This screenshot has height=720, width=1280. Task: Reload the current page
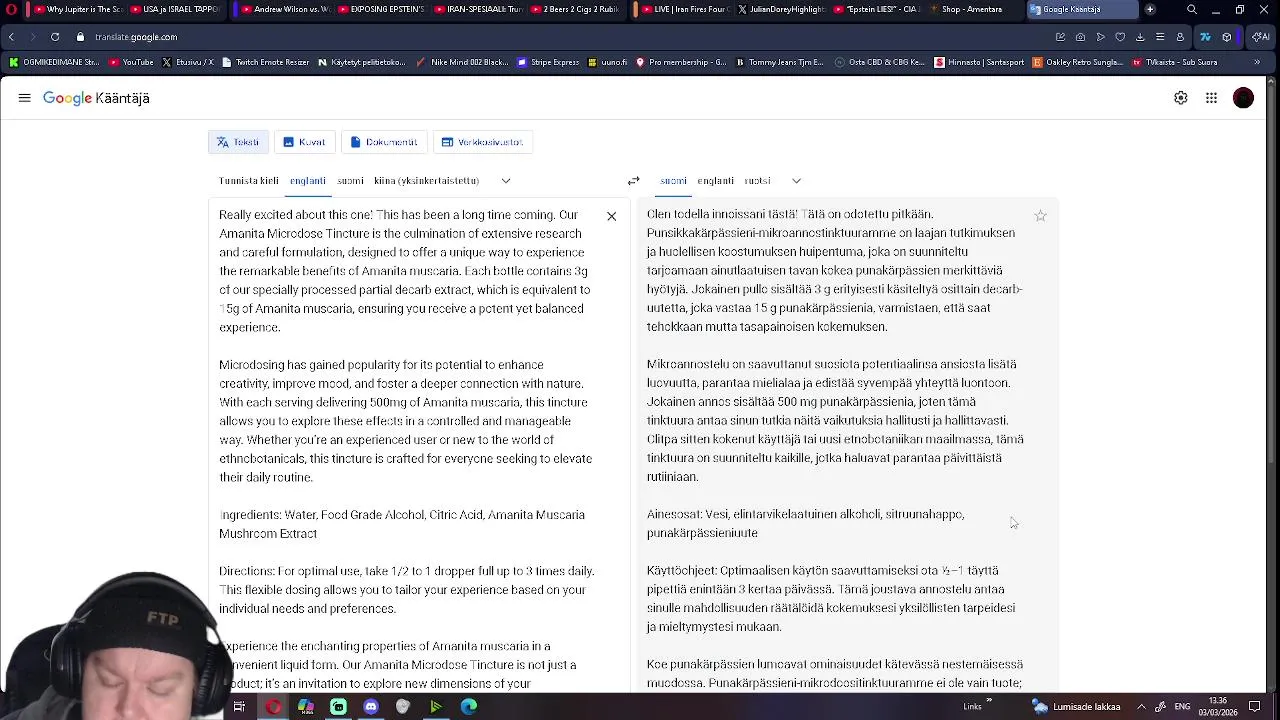[x=54, y=37]
